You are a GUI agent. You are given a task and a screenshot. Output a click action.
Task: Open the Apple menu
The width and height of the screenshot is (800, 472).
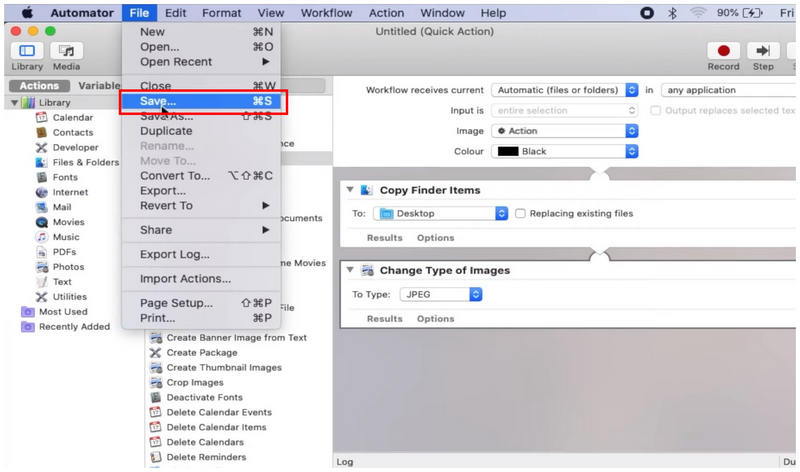pyautogui.click(x=28, y=12)
